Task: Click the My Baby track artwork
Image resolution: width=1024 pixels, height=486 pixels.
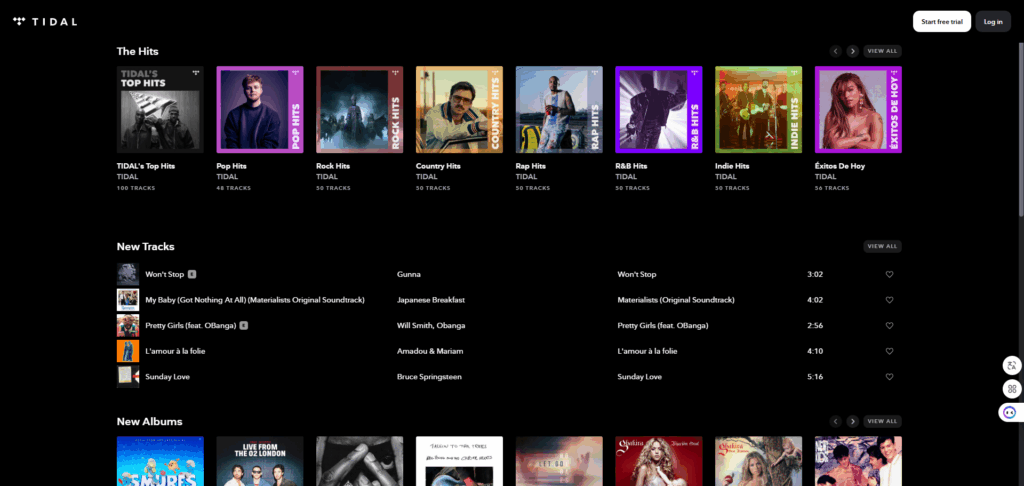Action: (128, 300)
